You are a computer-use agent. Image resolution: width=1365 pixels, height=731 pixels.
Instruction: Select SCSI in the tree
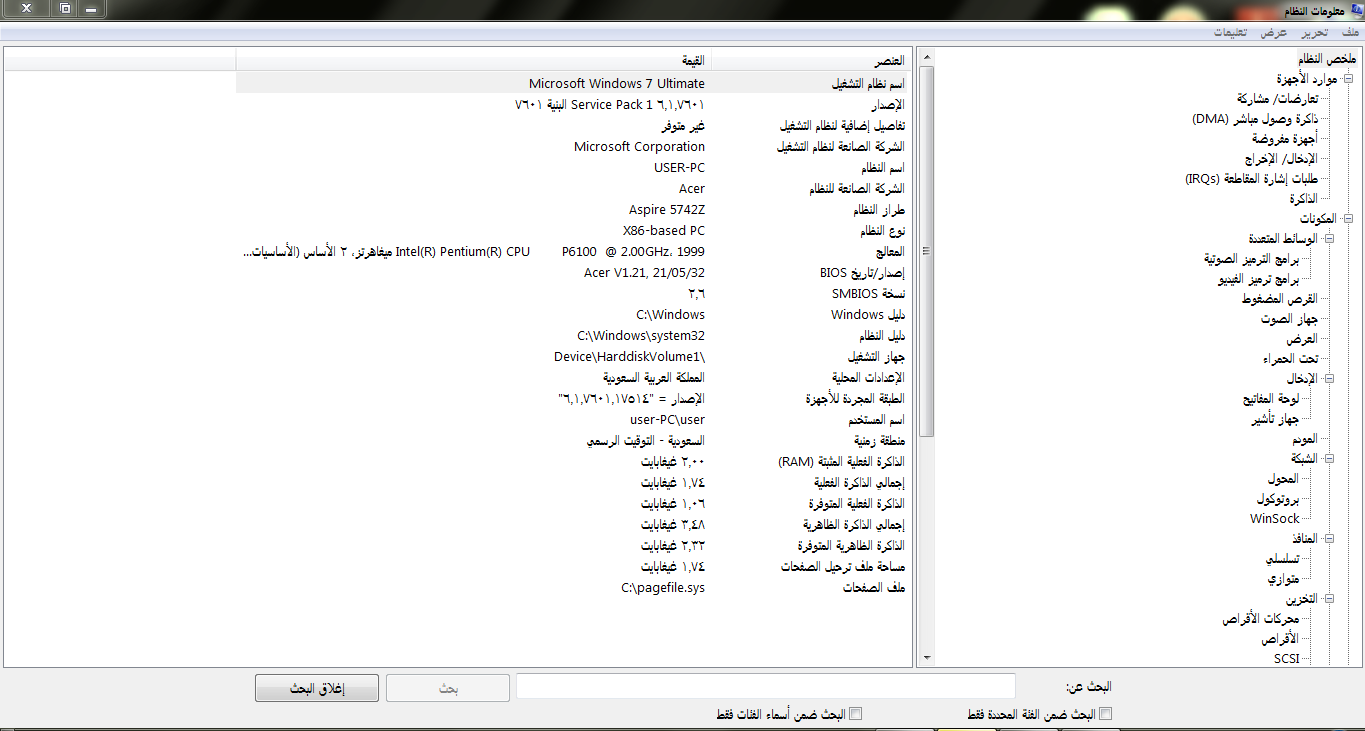pyautogui.click(x=1286, y=659)
